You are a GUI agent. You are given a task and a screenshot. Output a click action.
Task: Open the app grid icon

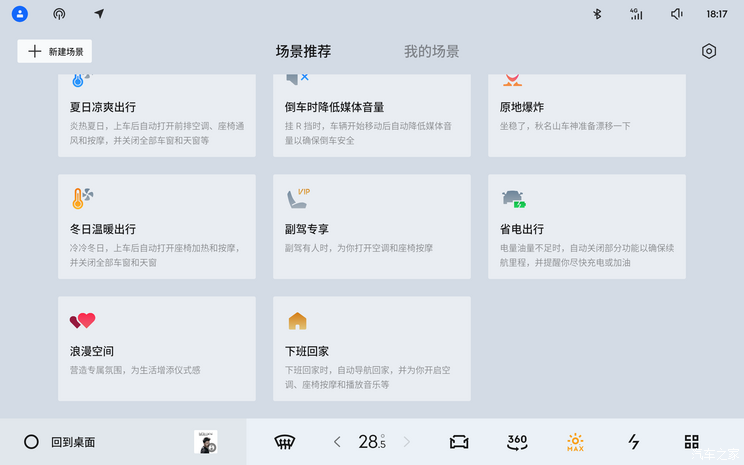tap(691, 442)
